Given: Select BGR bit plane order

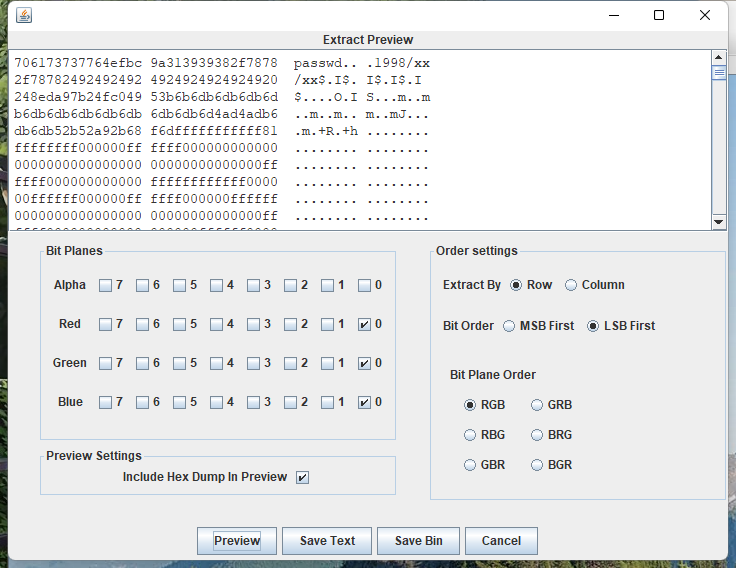Looking at the screenshot, I should tap(537, 465).
